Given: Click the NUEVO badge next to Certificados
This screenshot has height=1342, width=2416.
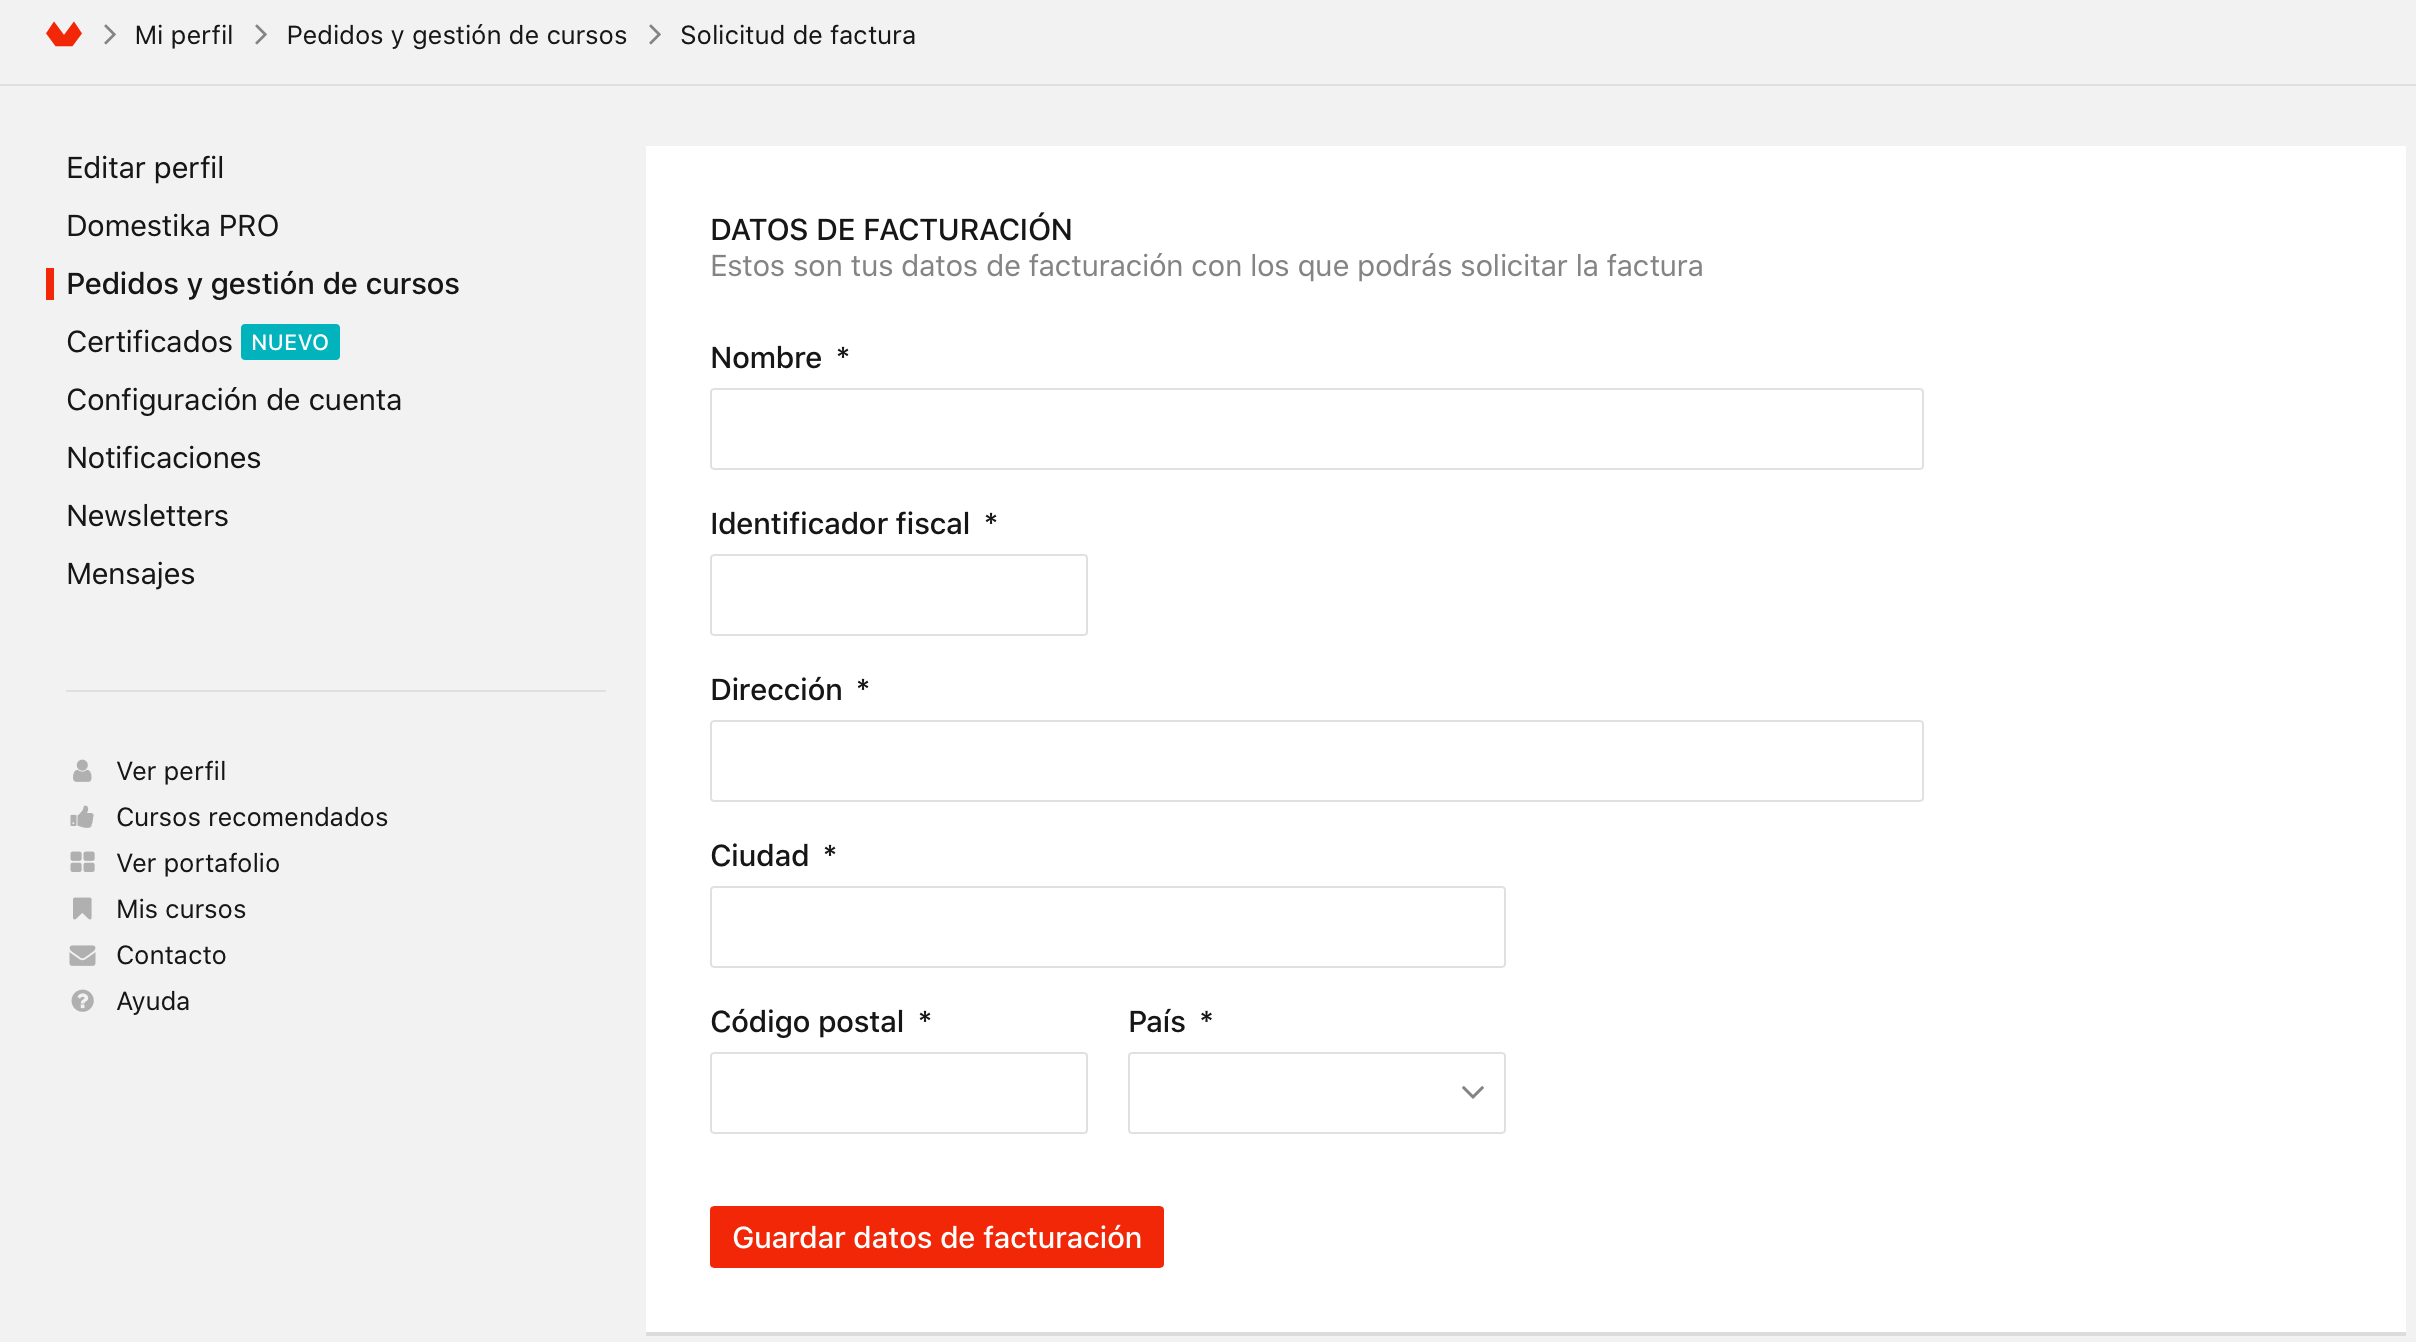Looking at the screenshot, I should pos(290,342).
